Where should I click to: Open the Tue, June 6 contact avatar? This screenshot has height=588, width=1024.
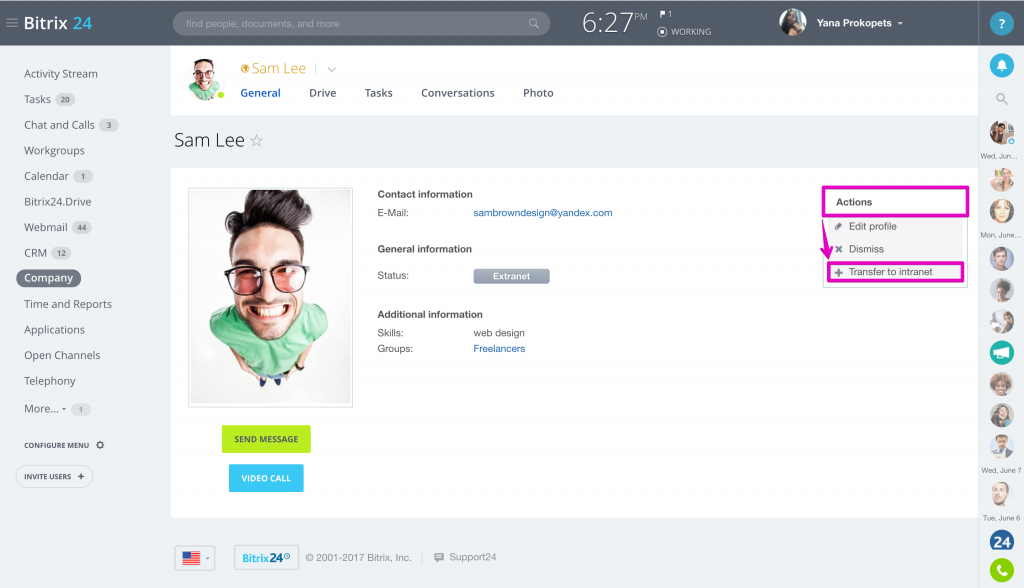1000,494
